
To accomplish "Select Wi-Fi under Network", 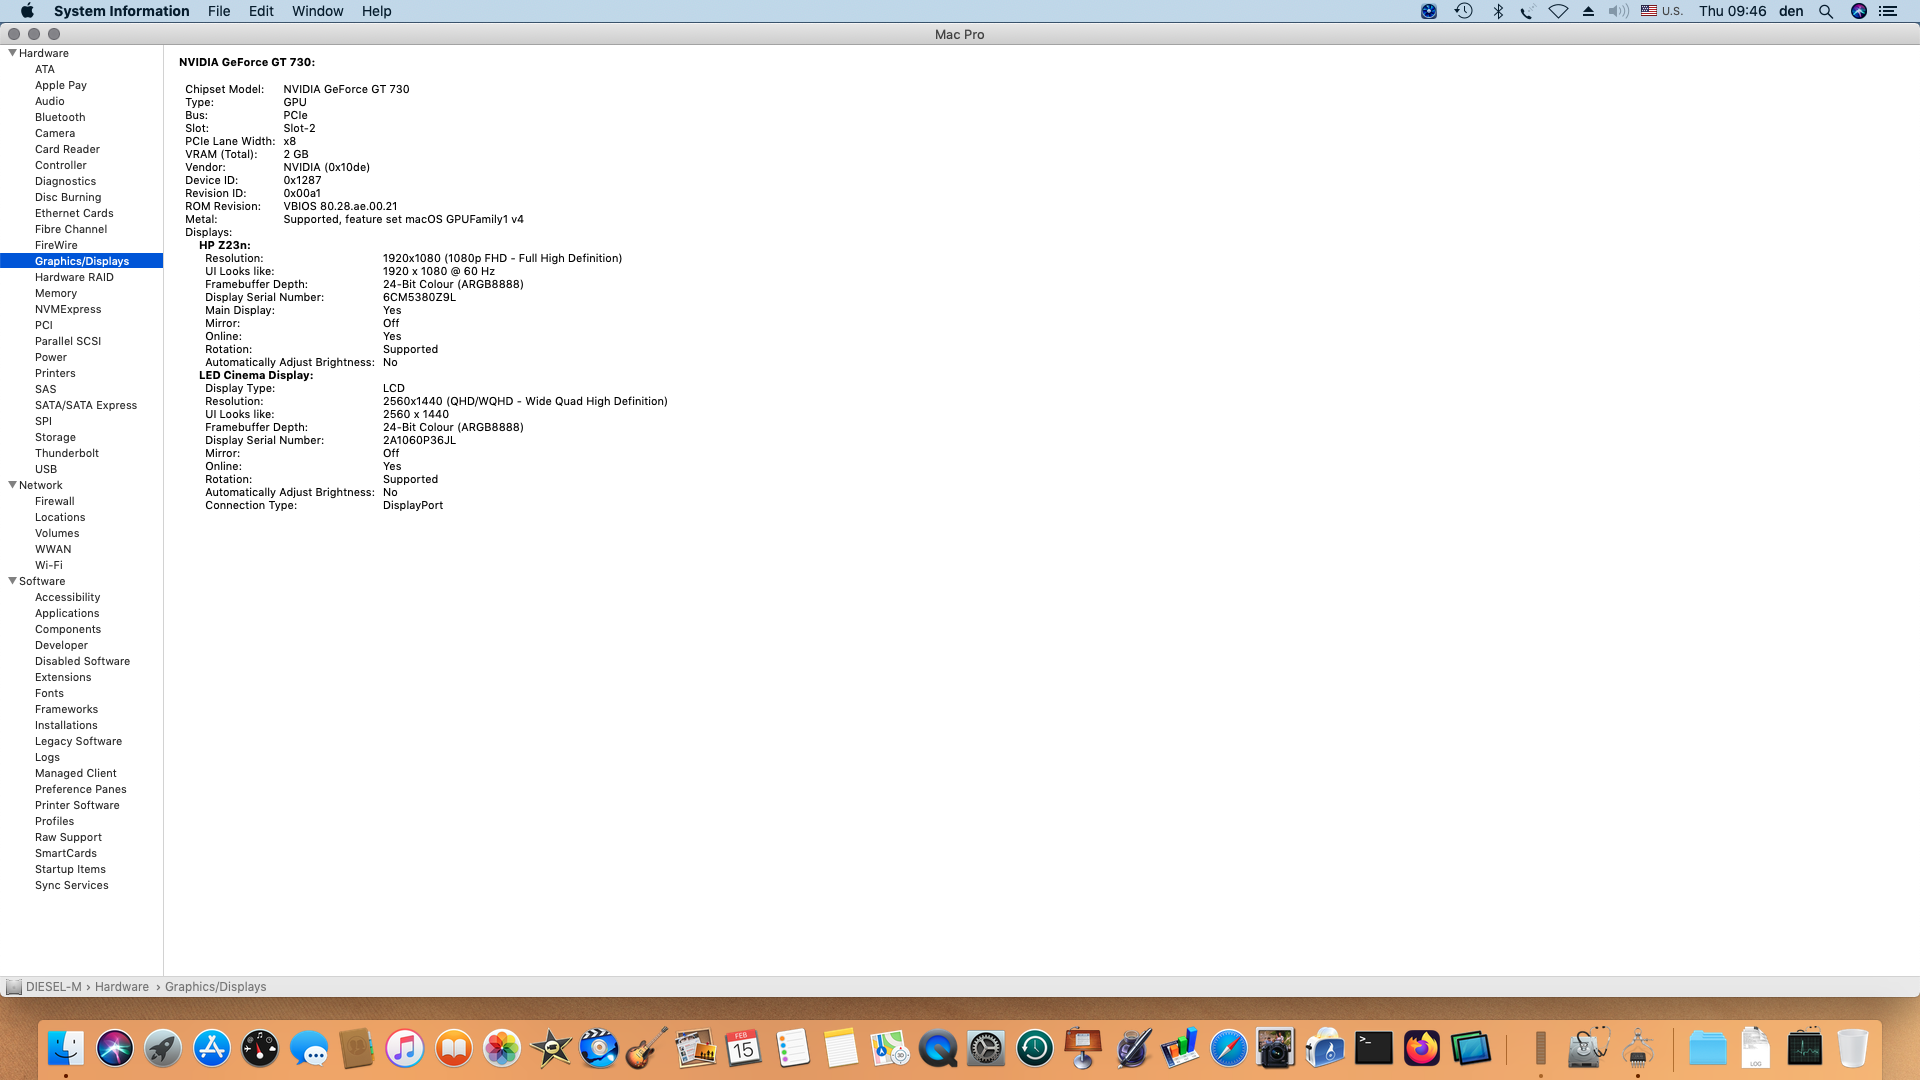I will tap(49, 565).
